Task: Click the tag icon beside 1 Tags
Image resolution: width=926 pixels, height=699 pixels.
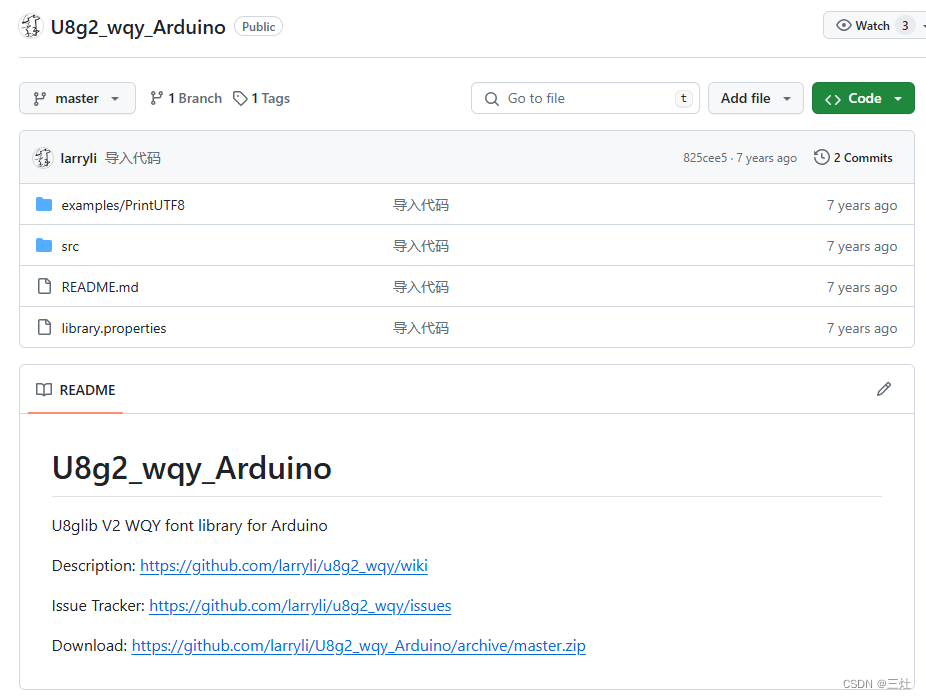Action: (x=240, y=98)
